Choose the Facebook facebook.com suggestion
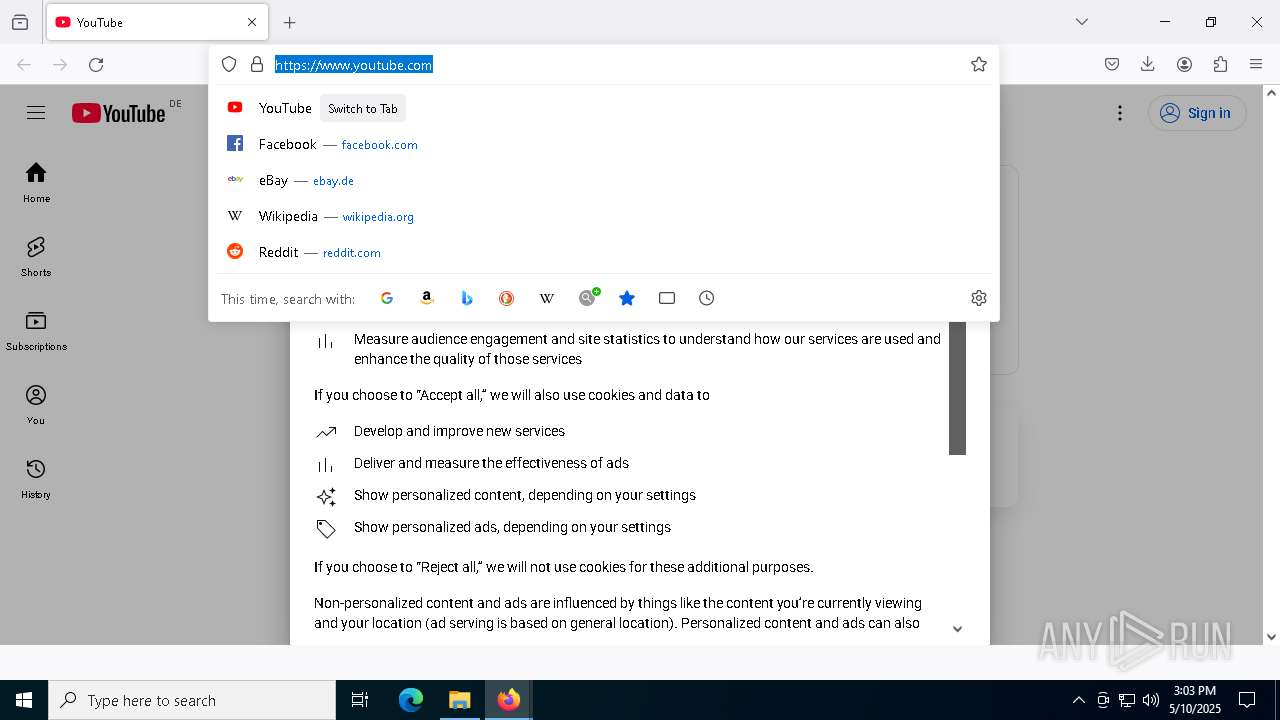The width and height of the screenshot is (1280, 720). (604, 144)
